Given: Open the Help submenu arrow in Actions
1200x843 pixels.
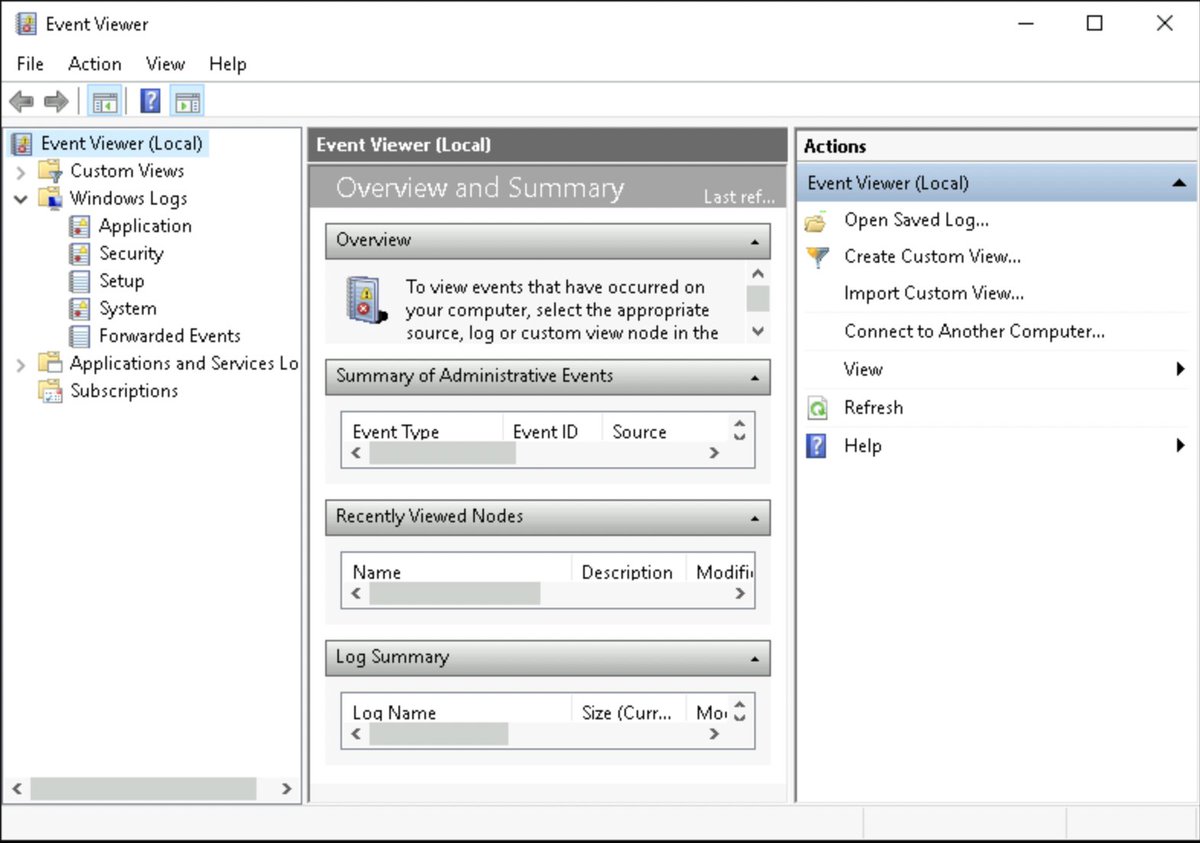Looking at the screenshot, I should (1181, 446).
